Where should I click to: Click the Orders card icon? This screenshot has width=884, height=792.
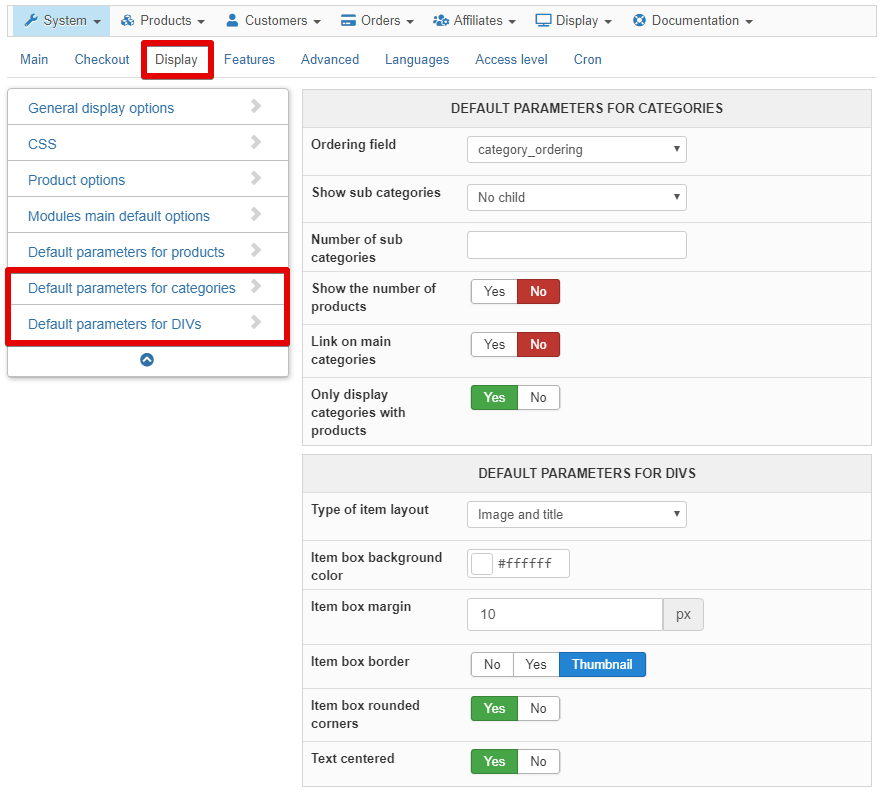coord(348,21)
